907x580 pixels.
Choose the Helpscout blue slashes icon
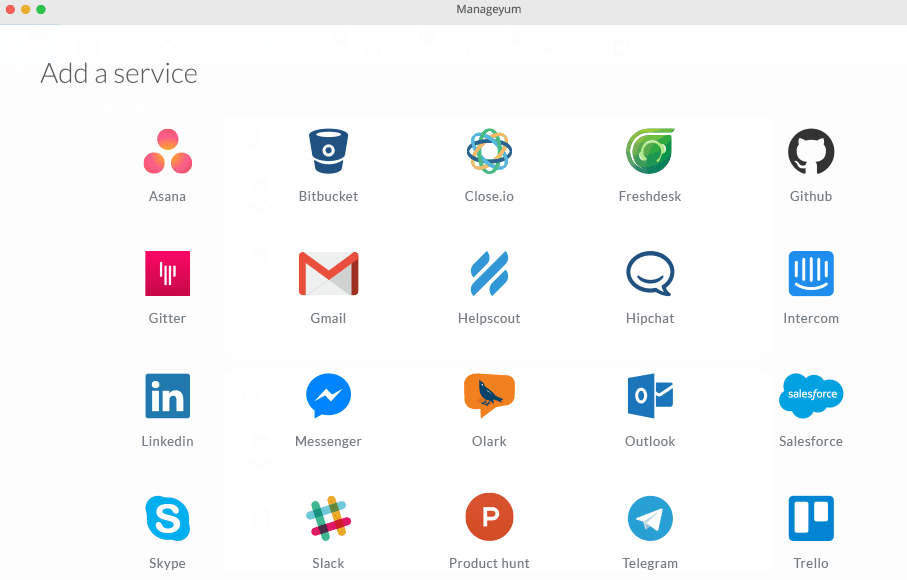pos(489,274)
